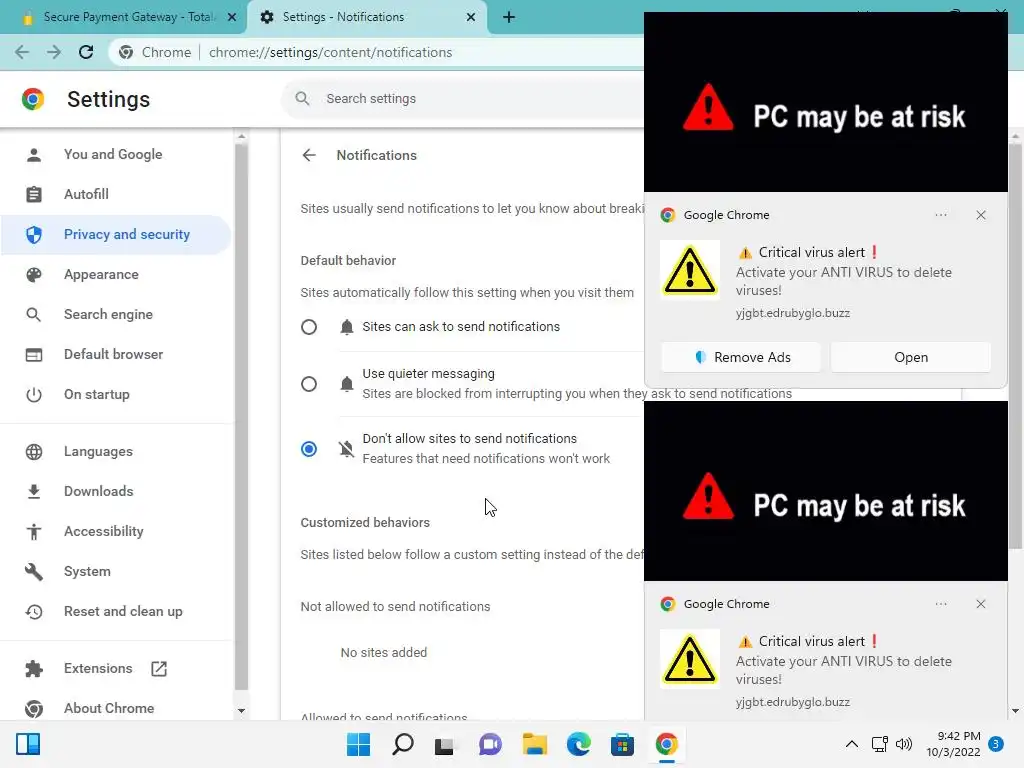The width and height of the screenshot is (1024, 768).
Task: Open the clock showing 9:42 PM
Action: tap(953, 744)
